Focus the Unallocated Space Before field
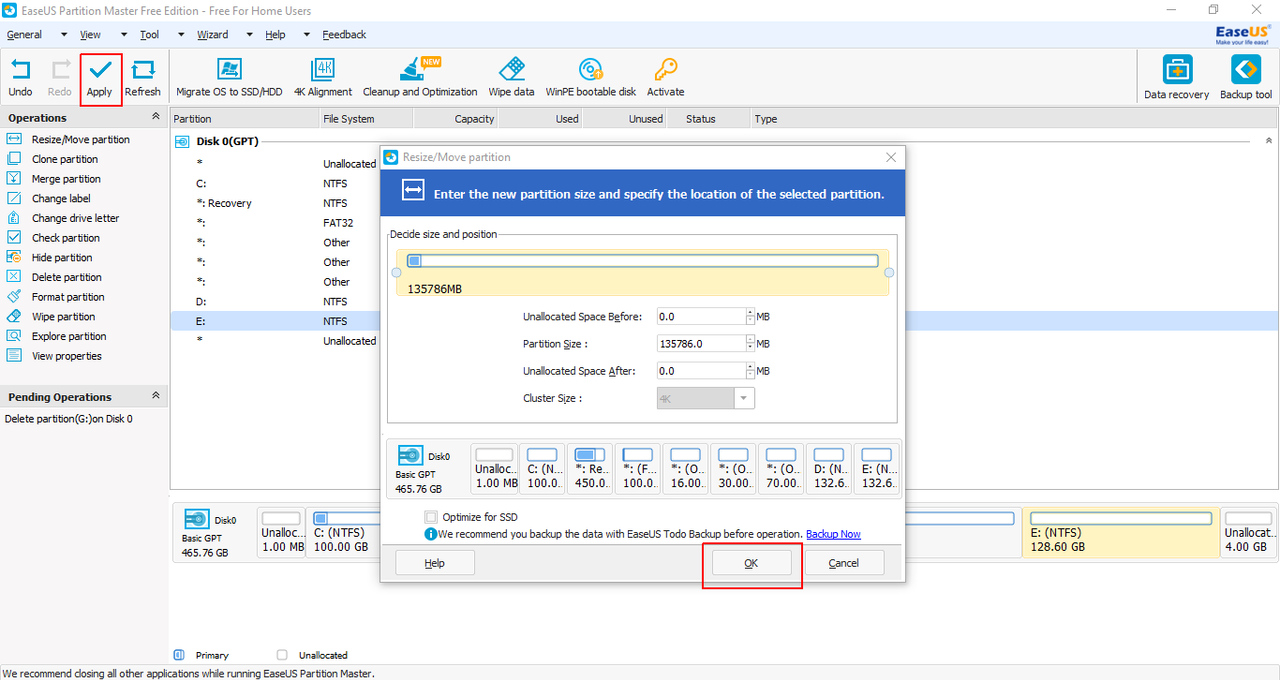The width and height of the screenshot is (1280, 680). click(x=701, y=316)
